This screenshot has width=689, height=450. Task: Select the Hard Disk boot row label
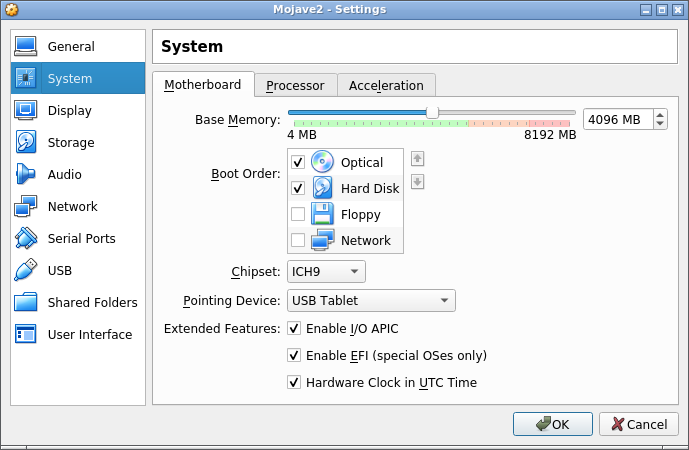point(370,189)
